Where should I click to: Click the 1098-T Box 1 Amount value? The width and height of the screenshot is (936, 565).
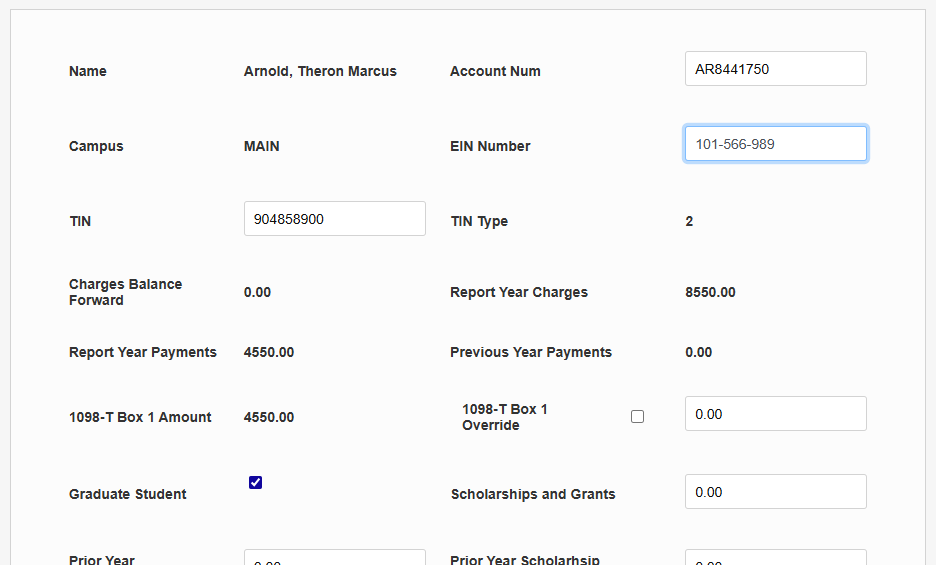click(x=269, y=417)
